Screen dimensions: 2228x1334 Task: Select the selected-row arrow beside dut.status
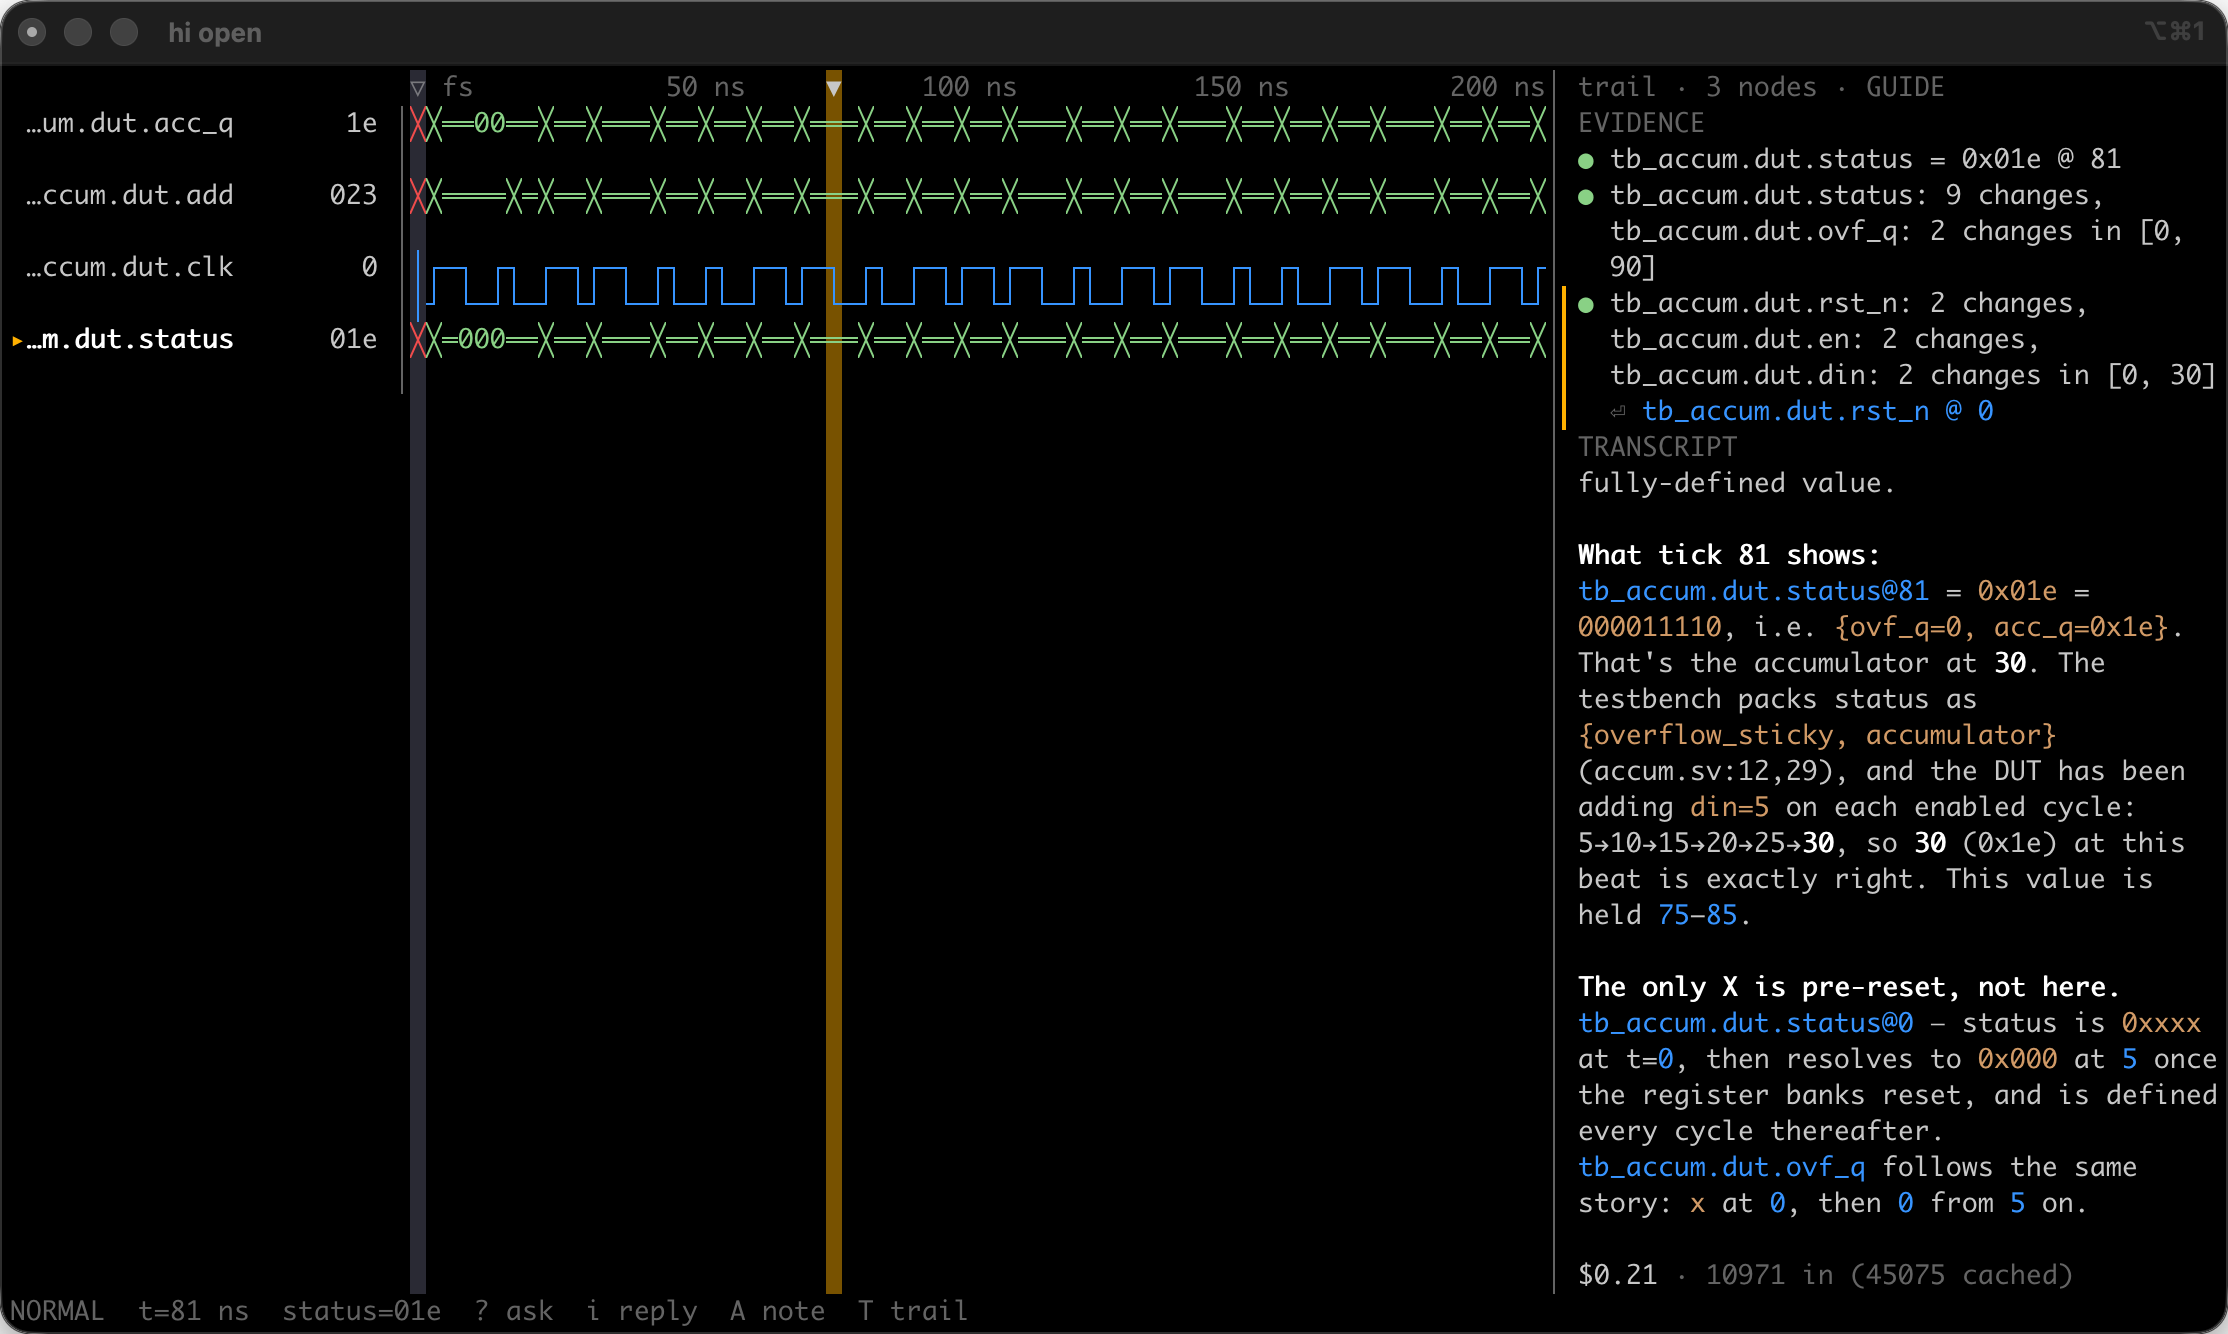point(17,340)
